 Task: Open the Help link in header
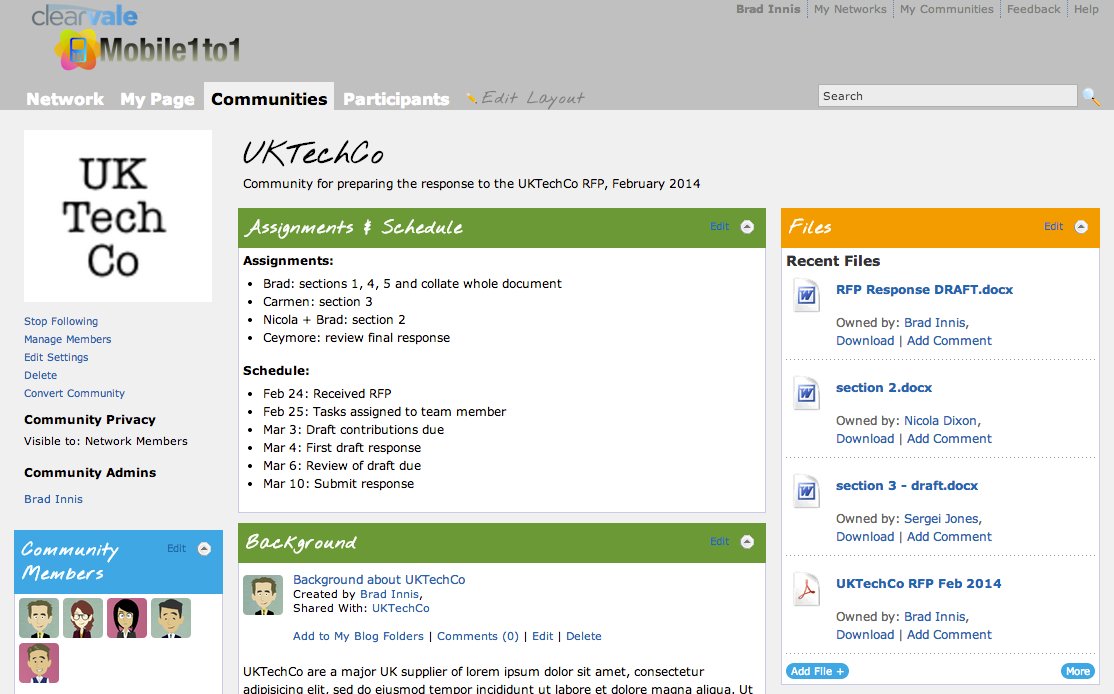tap(1086, 9)
